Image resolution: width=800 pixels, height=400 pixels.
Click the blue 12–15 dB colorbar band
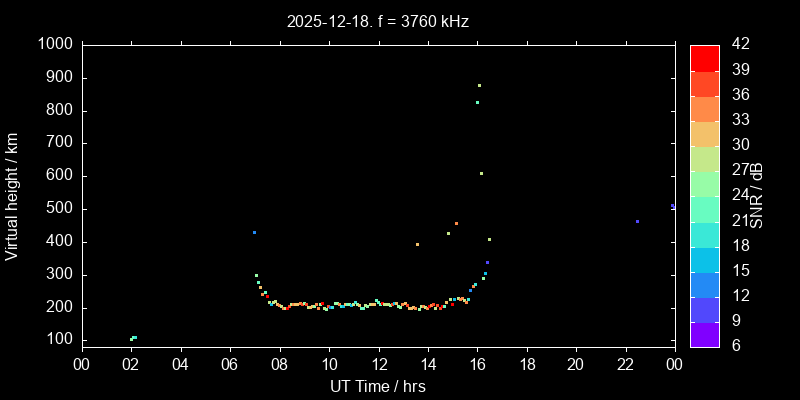[705, 283]
